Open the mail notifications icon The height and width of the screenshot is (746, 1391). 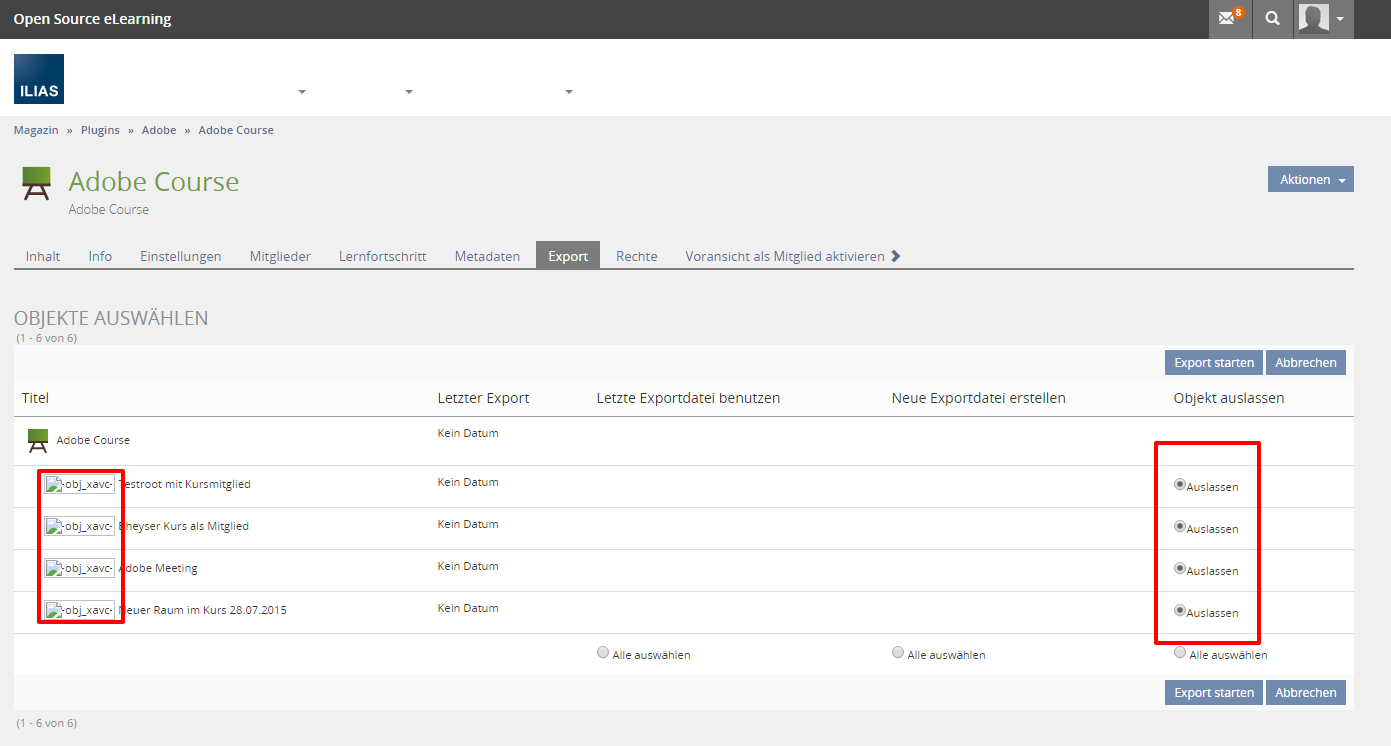click(1228, 19)
